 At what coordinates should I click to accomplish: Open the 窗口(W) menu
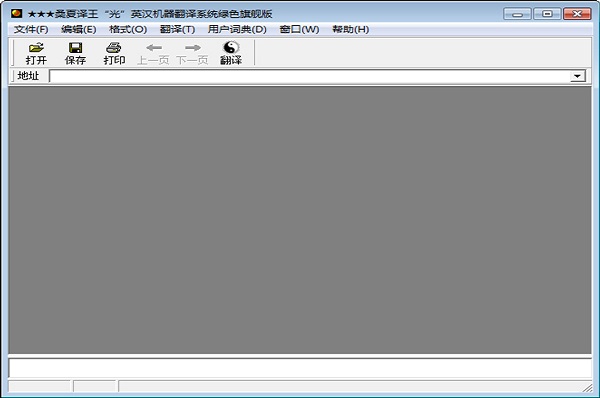tap(299, 29)
